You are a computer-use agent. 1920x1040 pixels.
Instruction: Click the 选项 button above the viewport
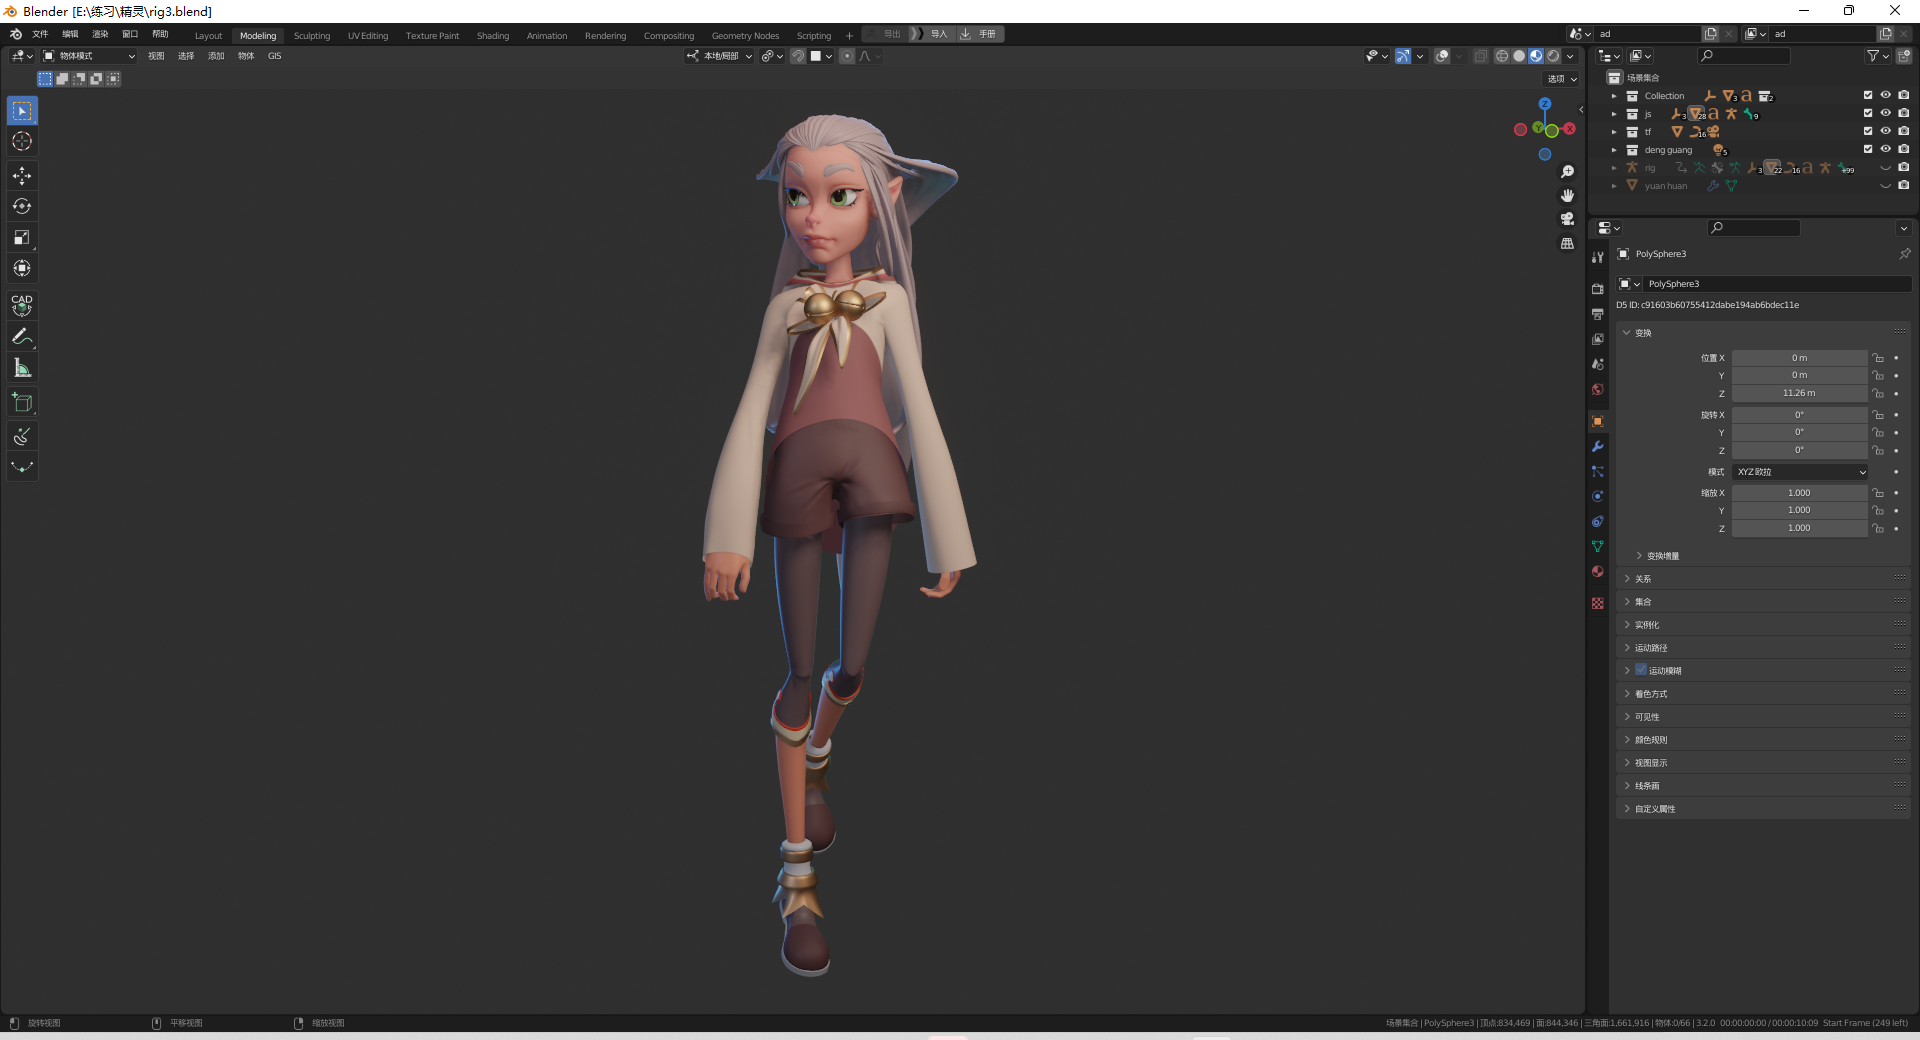pos(1561,78)
